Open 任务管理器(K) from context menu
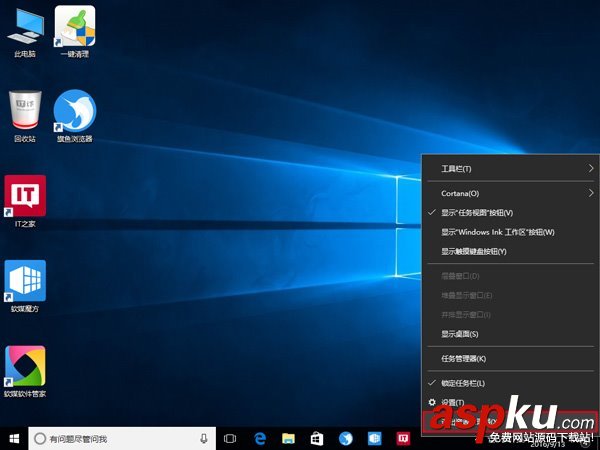Screen dimensions: 600x450 [x=510, y=359]
